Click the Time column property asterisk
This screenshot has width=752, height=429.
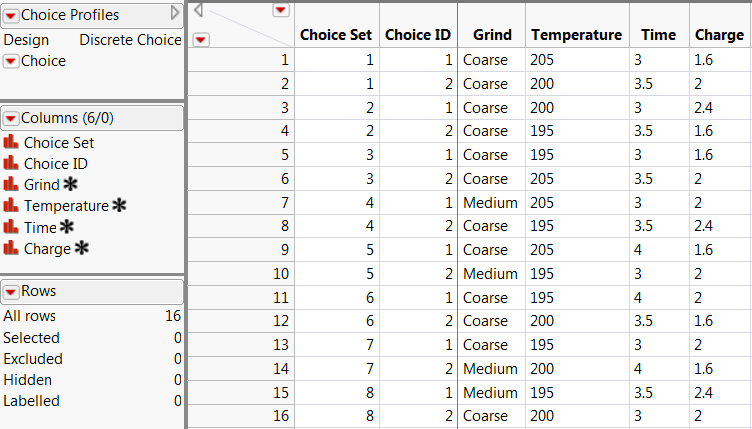click(x=67, y=227)
